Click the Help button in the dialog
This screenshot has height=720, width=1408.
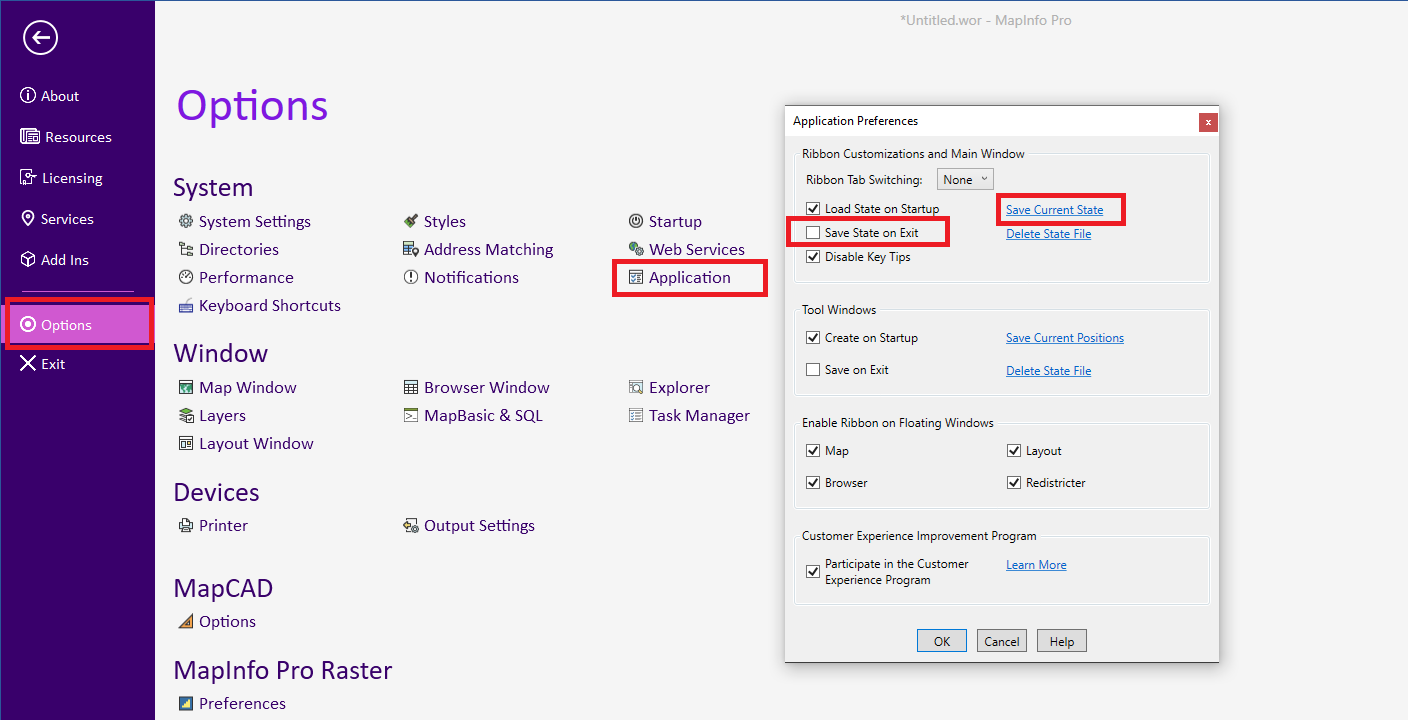tap(1062, 641)
